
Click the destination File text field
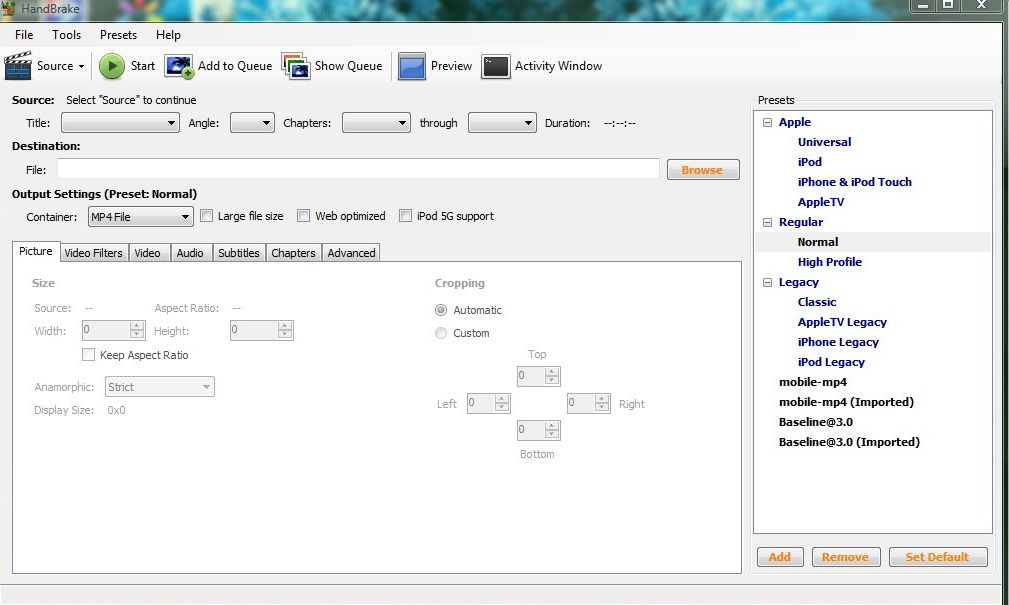click(358, 169)
